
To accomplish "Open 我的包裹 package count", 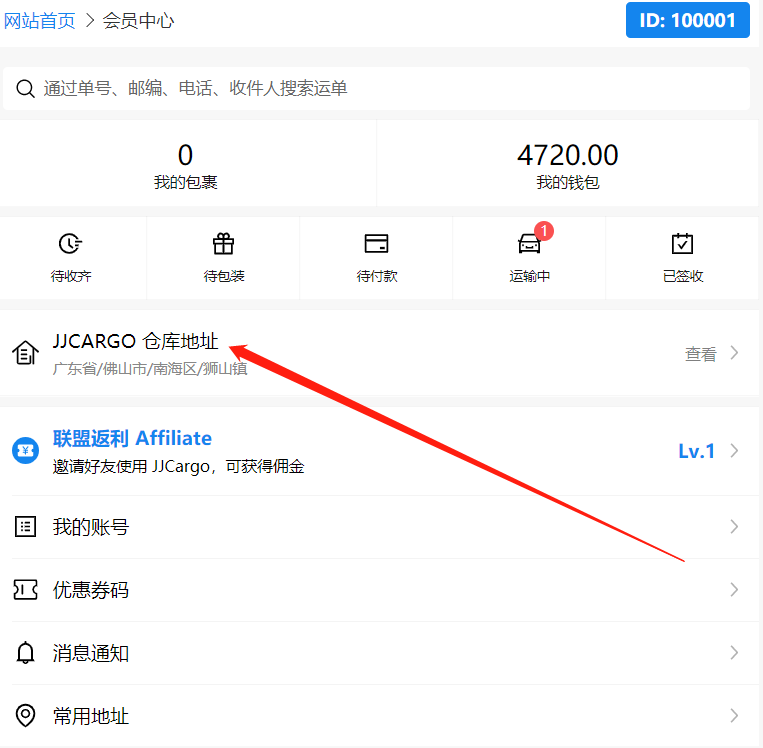I will pyautogui.click(x=185, y=165).
